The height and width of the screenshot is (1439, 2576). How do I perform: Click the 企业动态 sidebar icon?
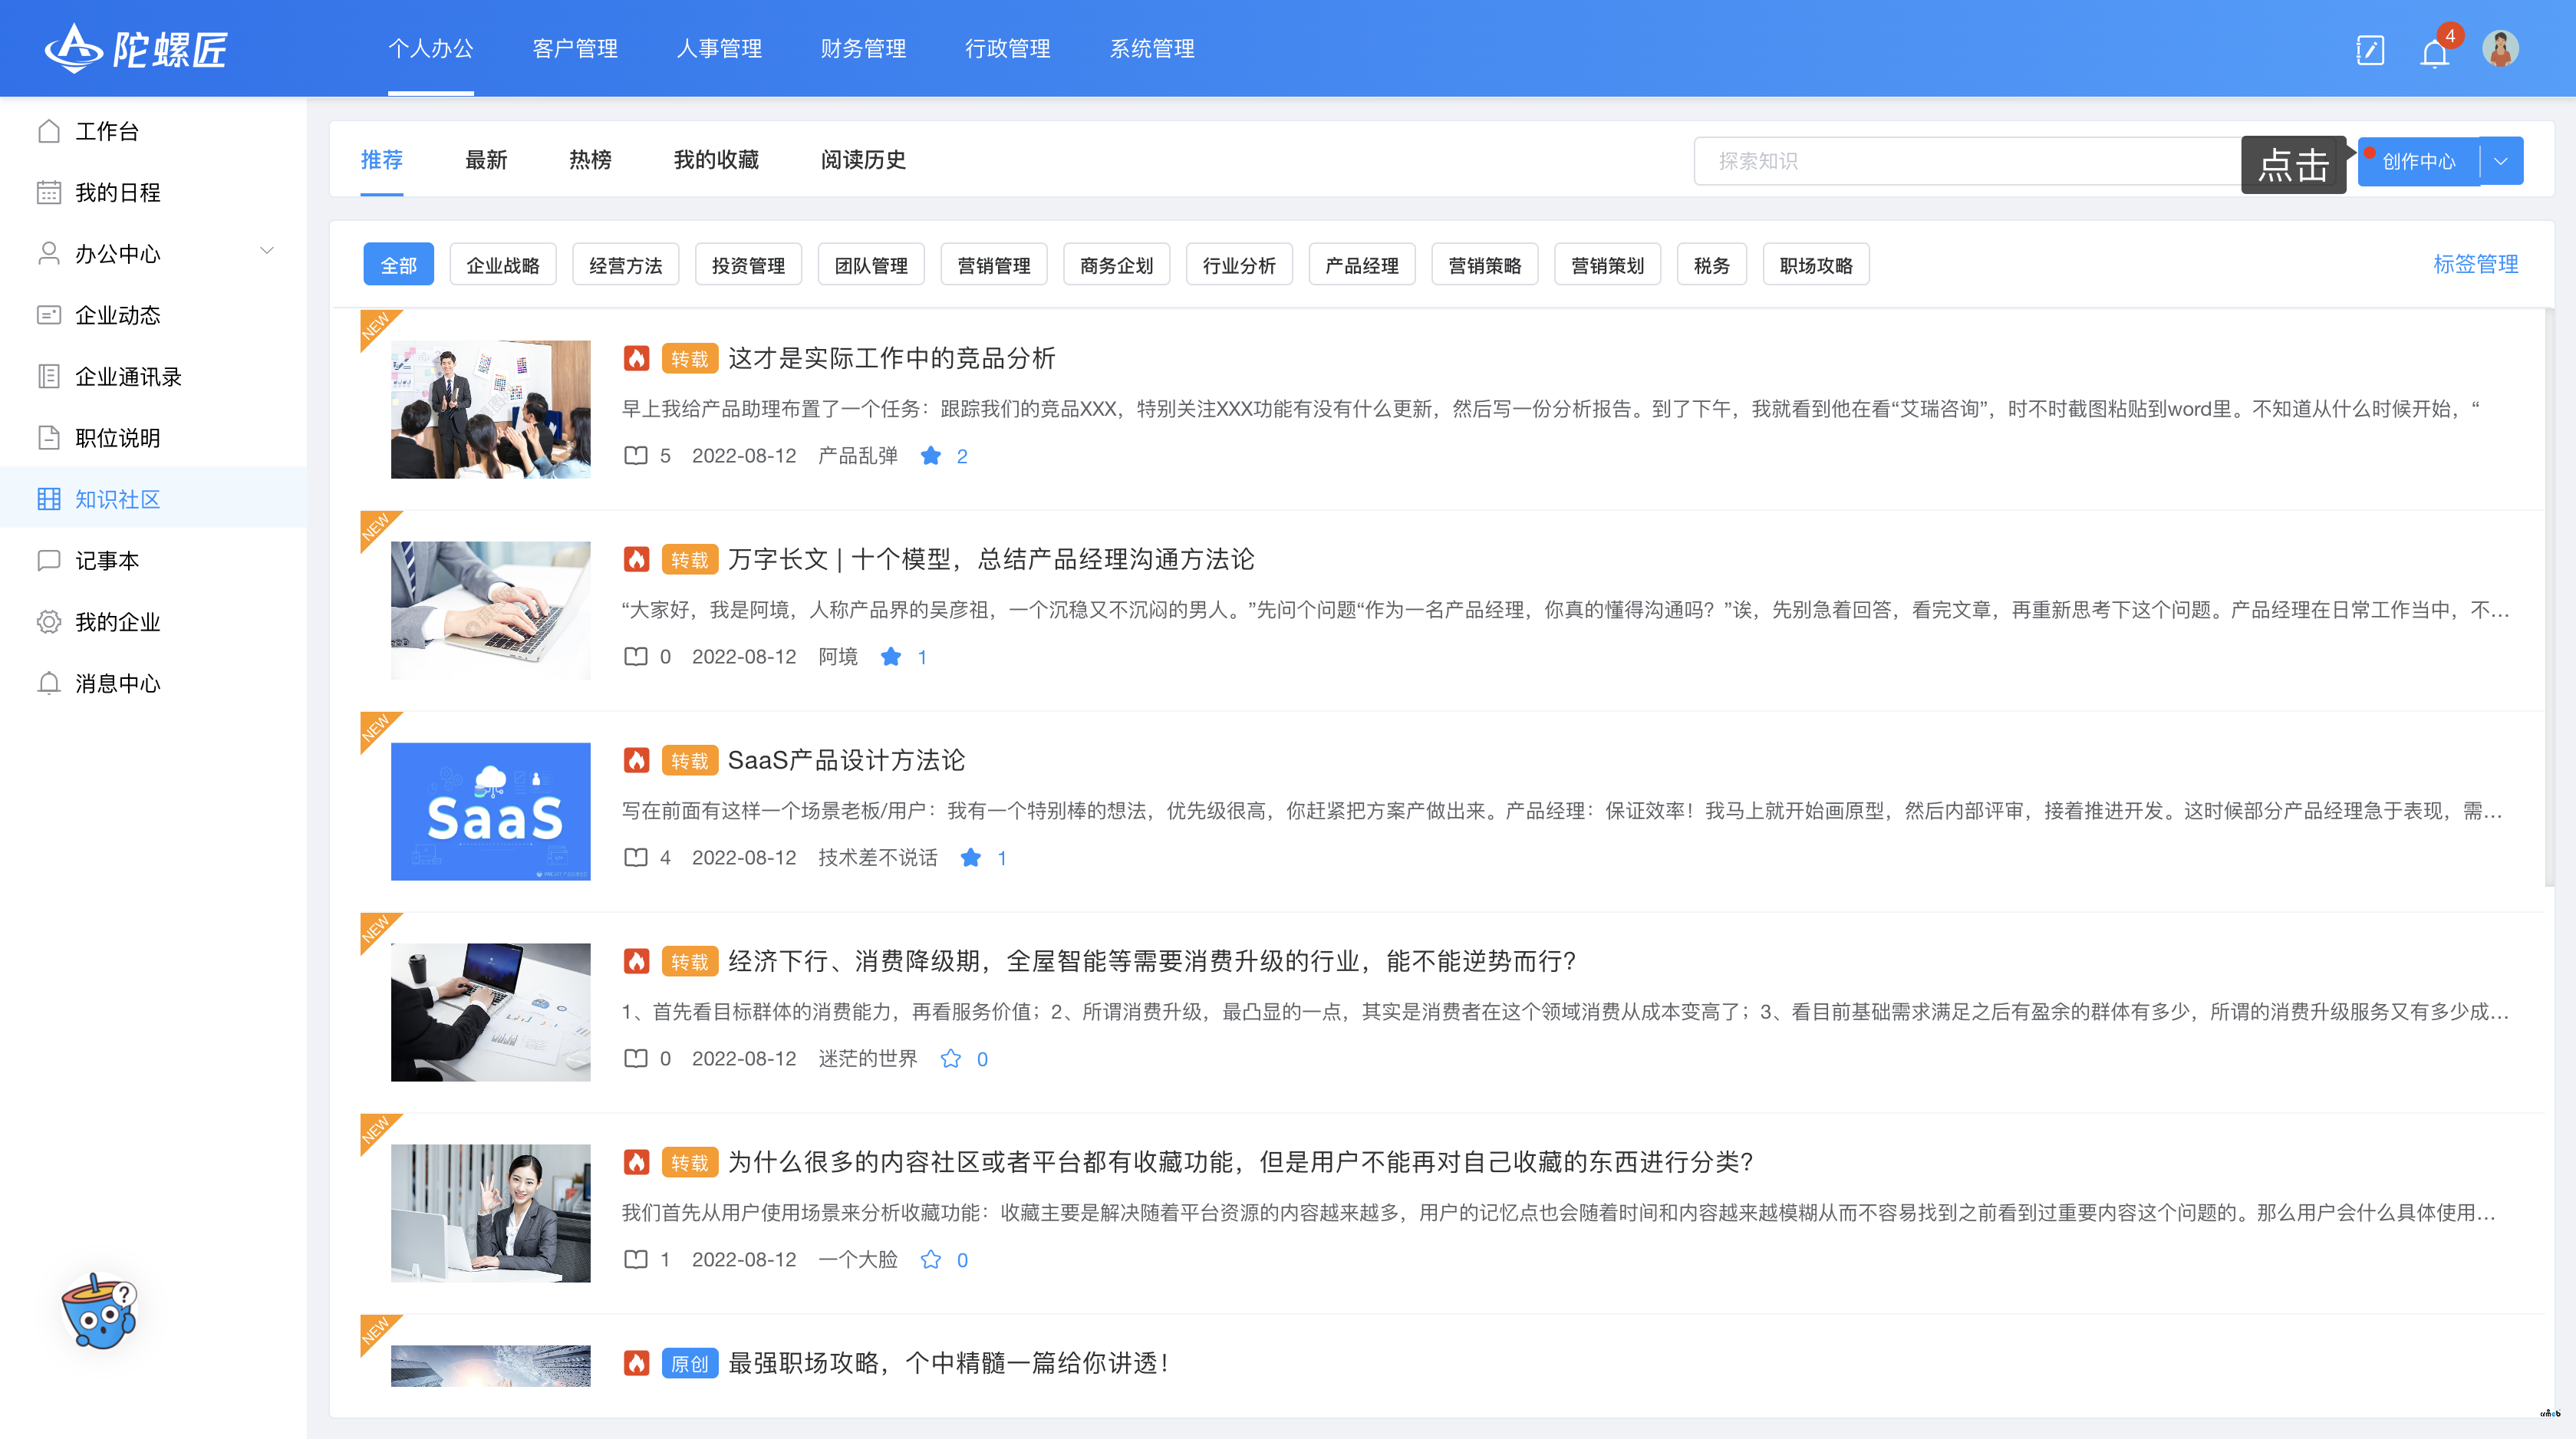[x=49, y=315]
